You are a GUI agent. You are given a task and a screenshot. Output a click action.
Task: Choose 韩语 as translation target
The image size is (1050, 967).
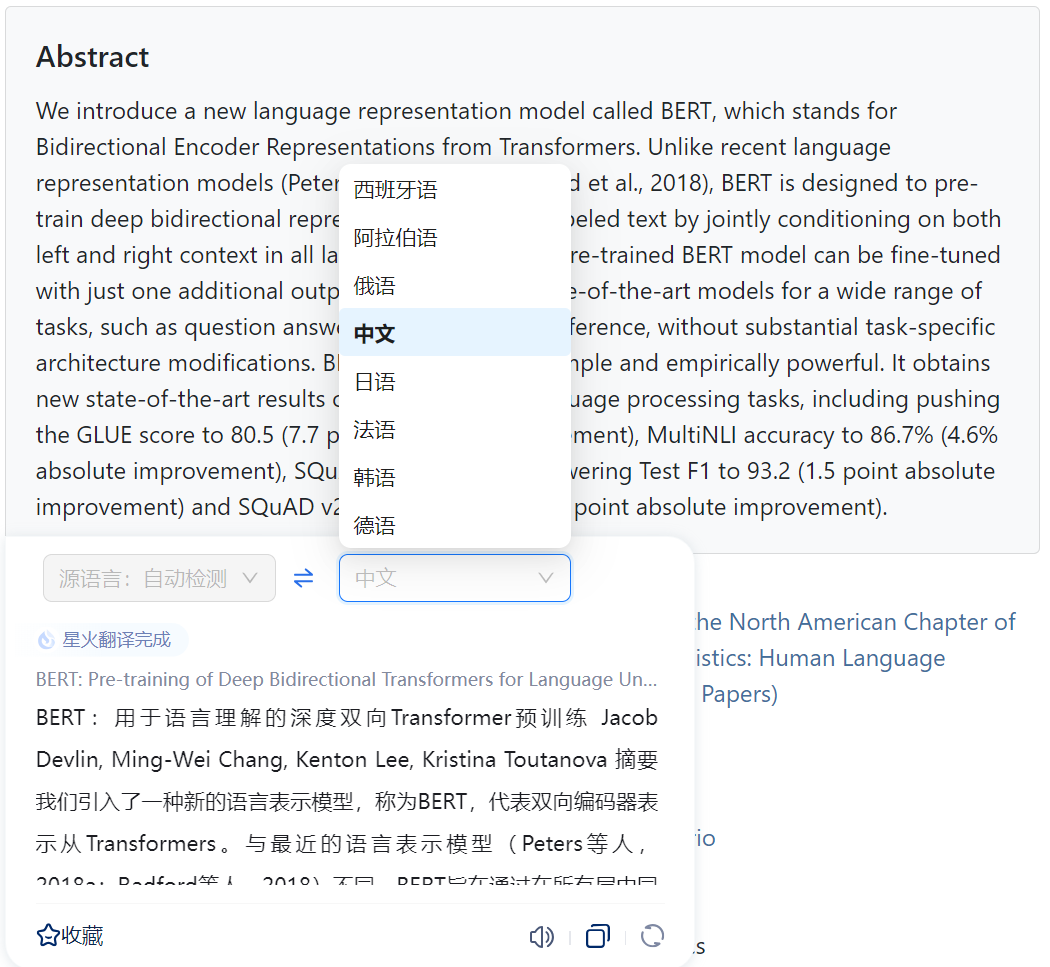tap(455, 477)
